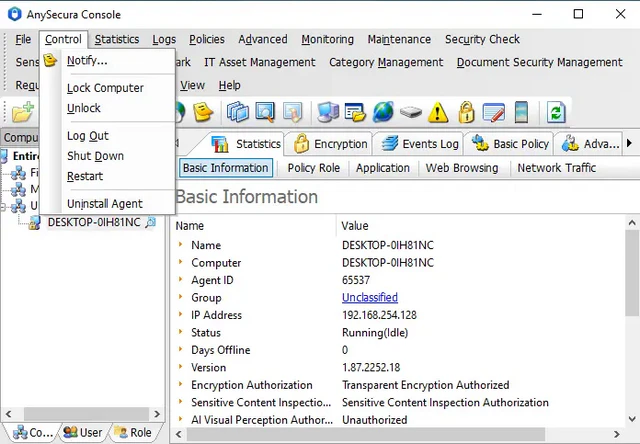
Task: Click the AnySecura shield logo in title bar
Action: coord(14,14)
